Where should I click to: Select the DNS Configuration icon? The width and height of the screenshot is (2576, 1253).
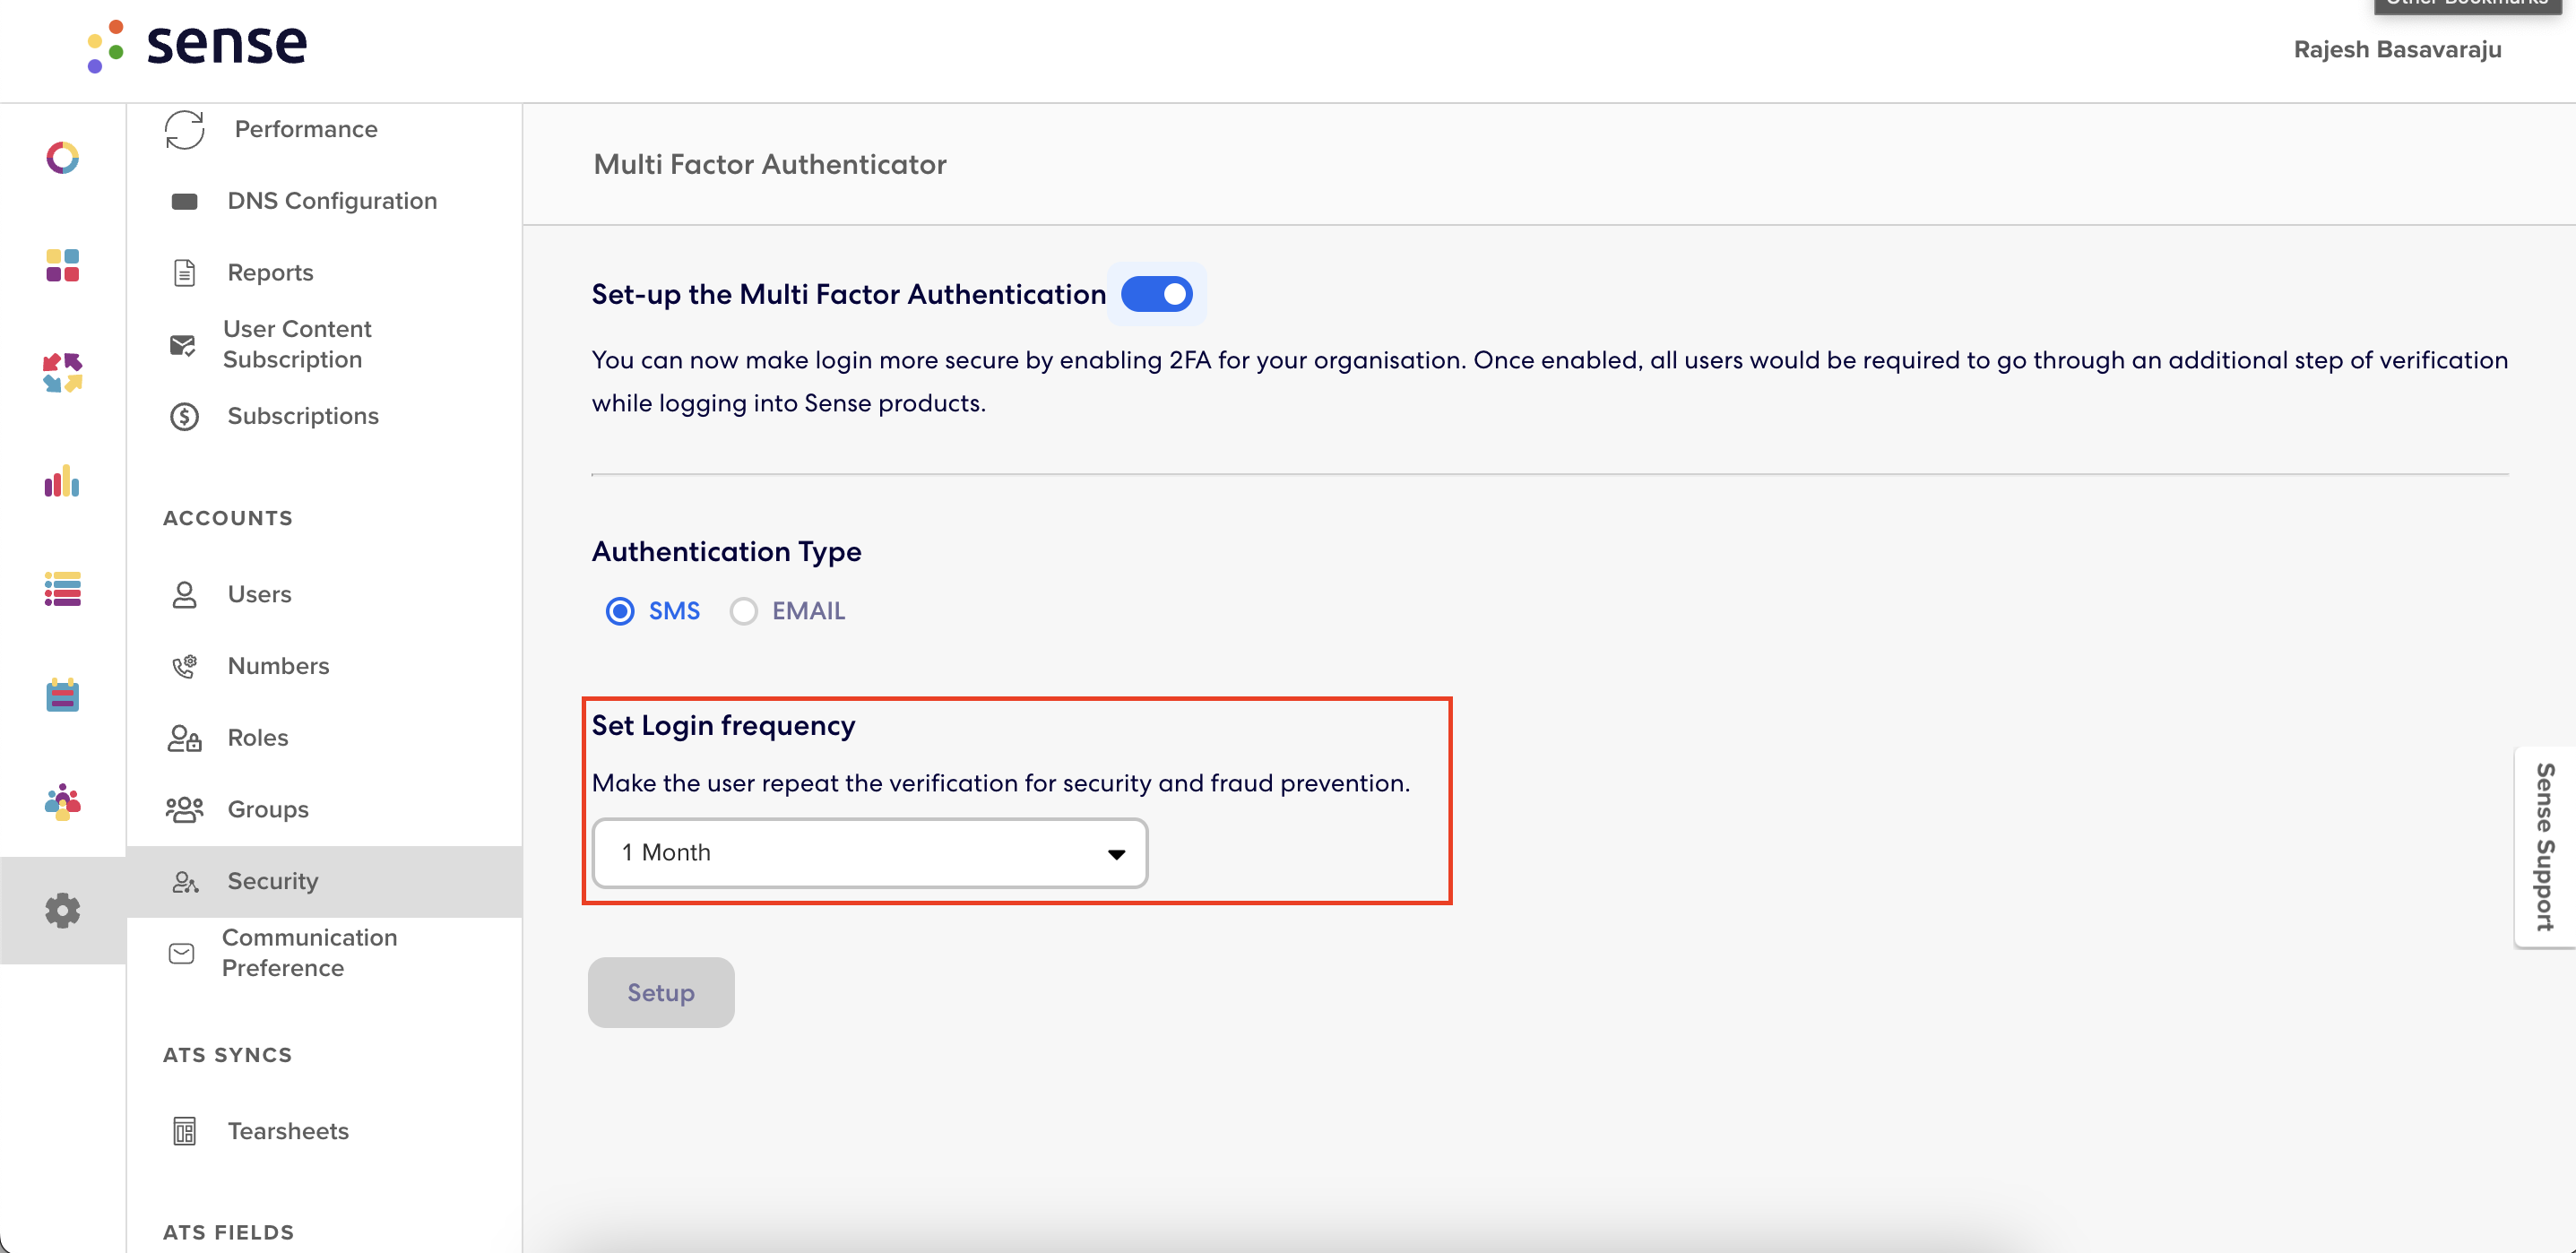click(x=183, y=200)
